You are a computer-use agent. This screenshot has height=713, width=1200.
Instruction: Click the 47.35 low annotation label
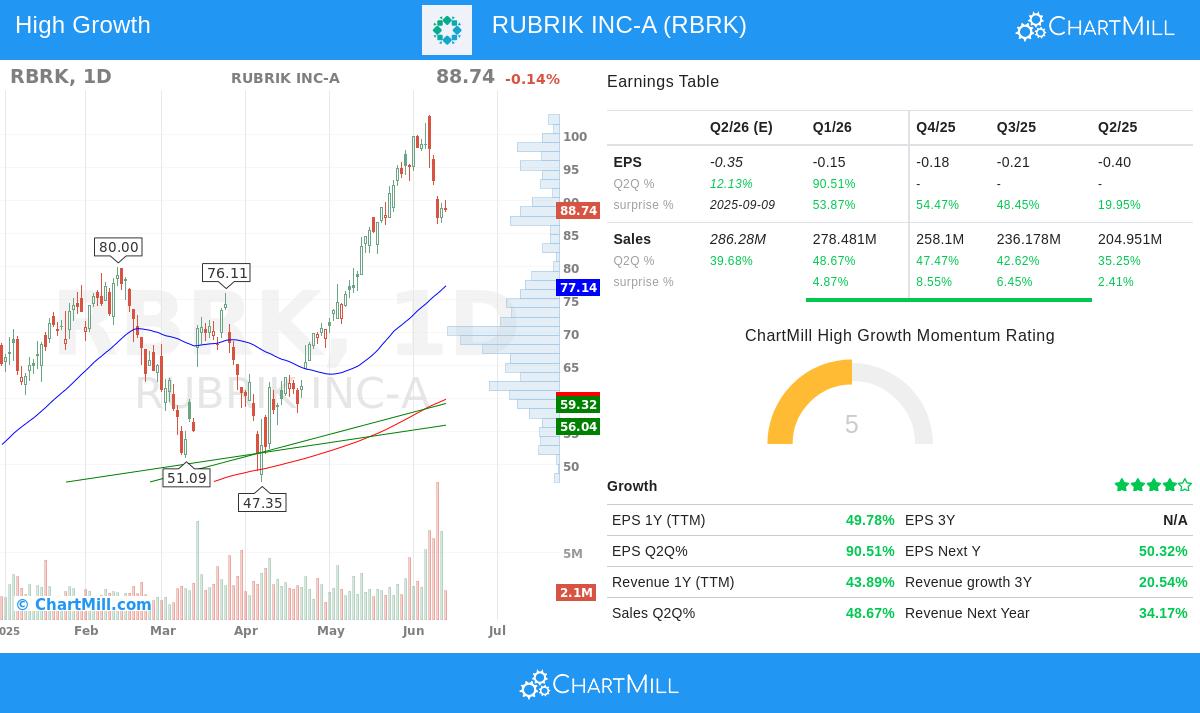pos(262,502)
